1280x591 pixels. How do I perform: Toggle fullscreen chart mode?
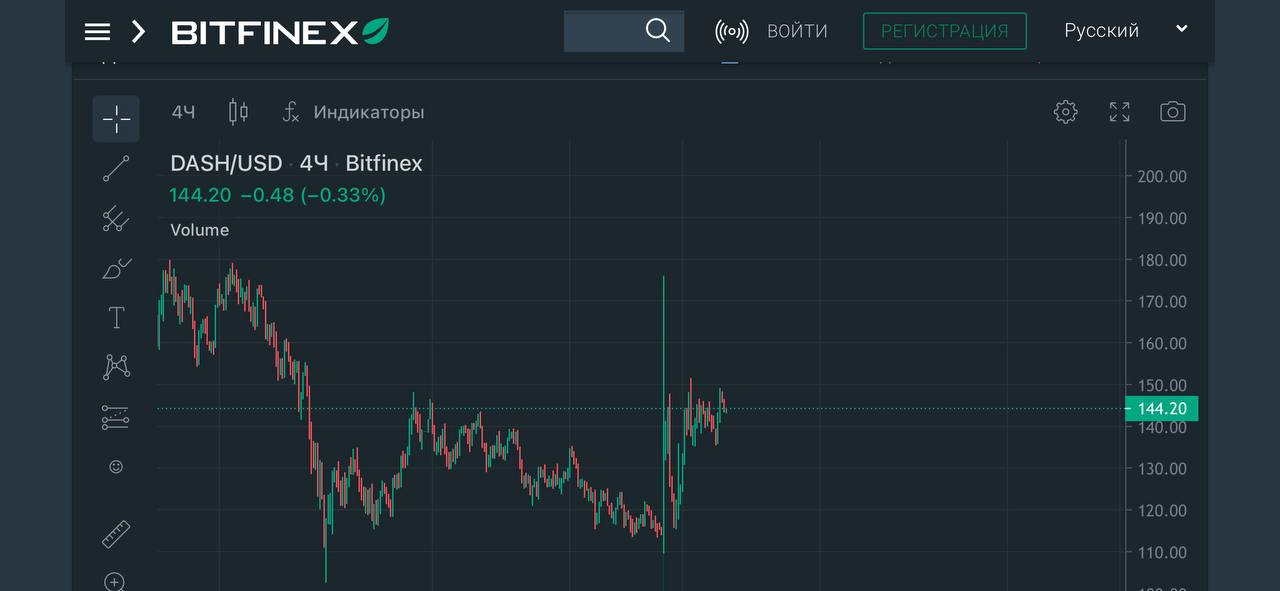coord(1120,111)
